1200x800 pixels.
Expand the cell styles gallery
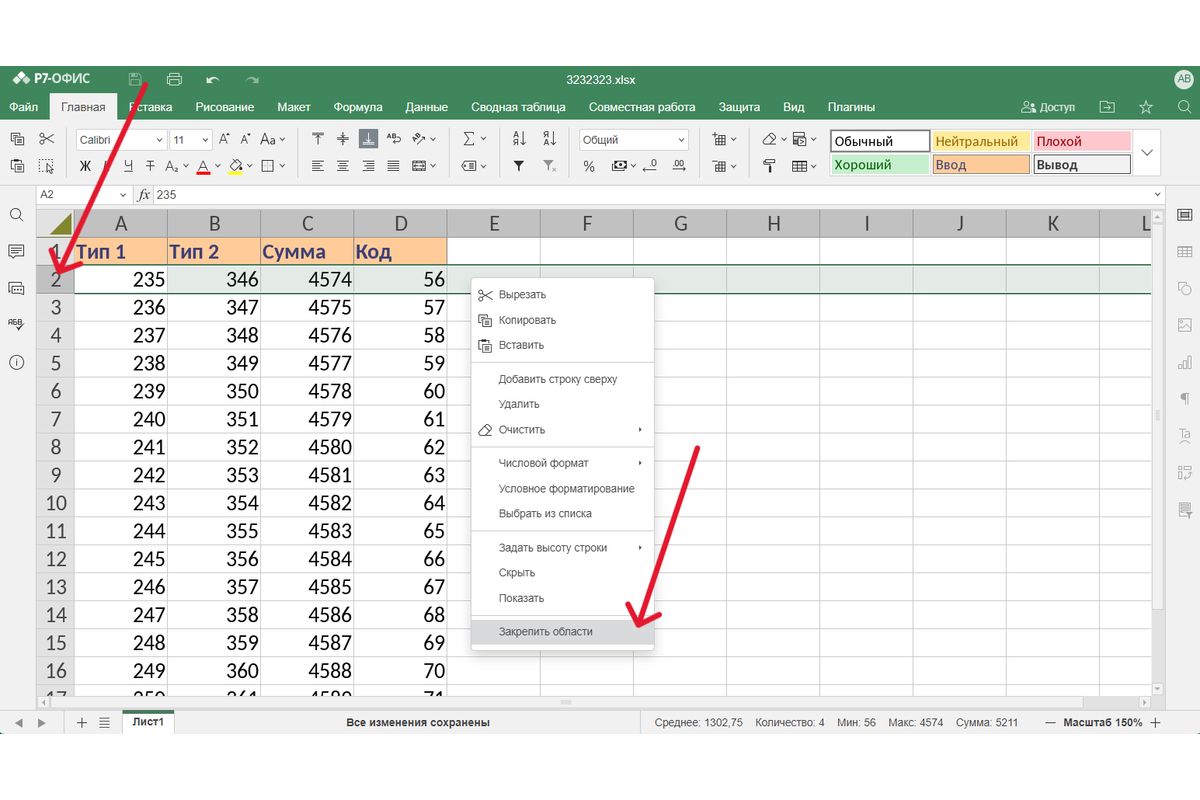pyautogui.click(x=1147, y=153)
